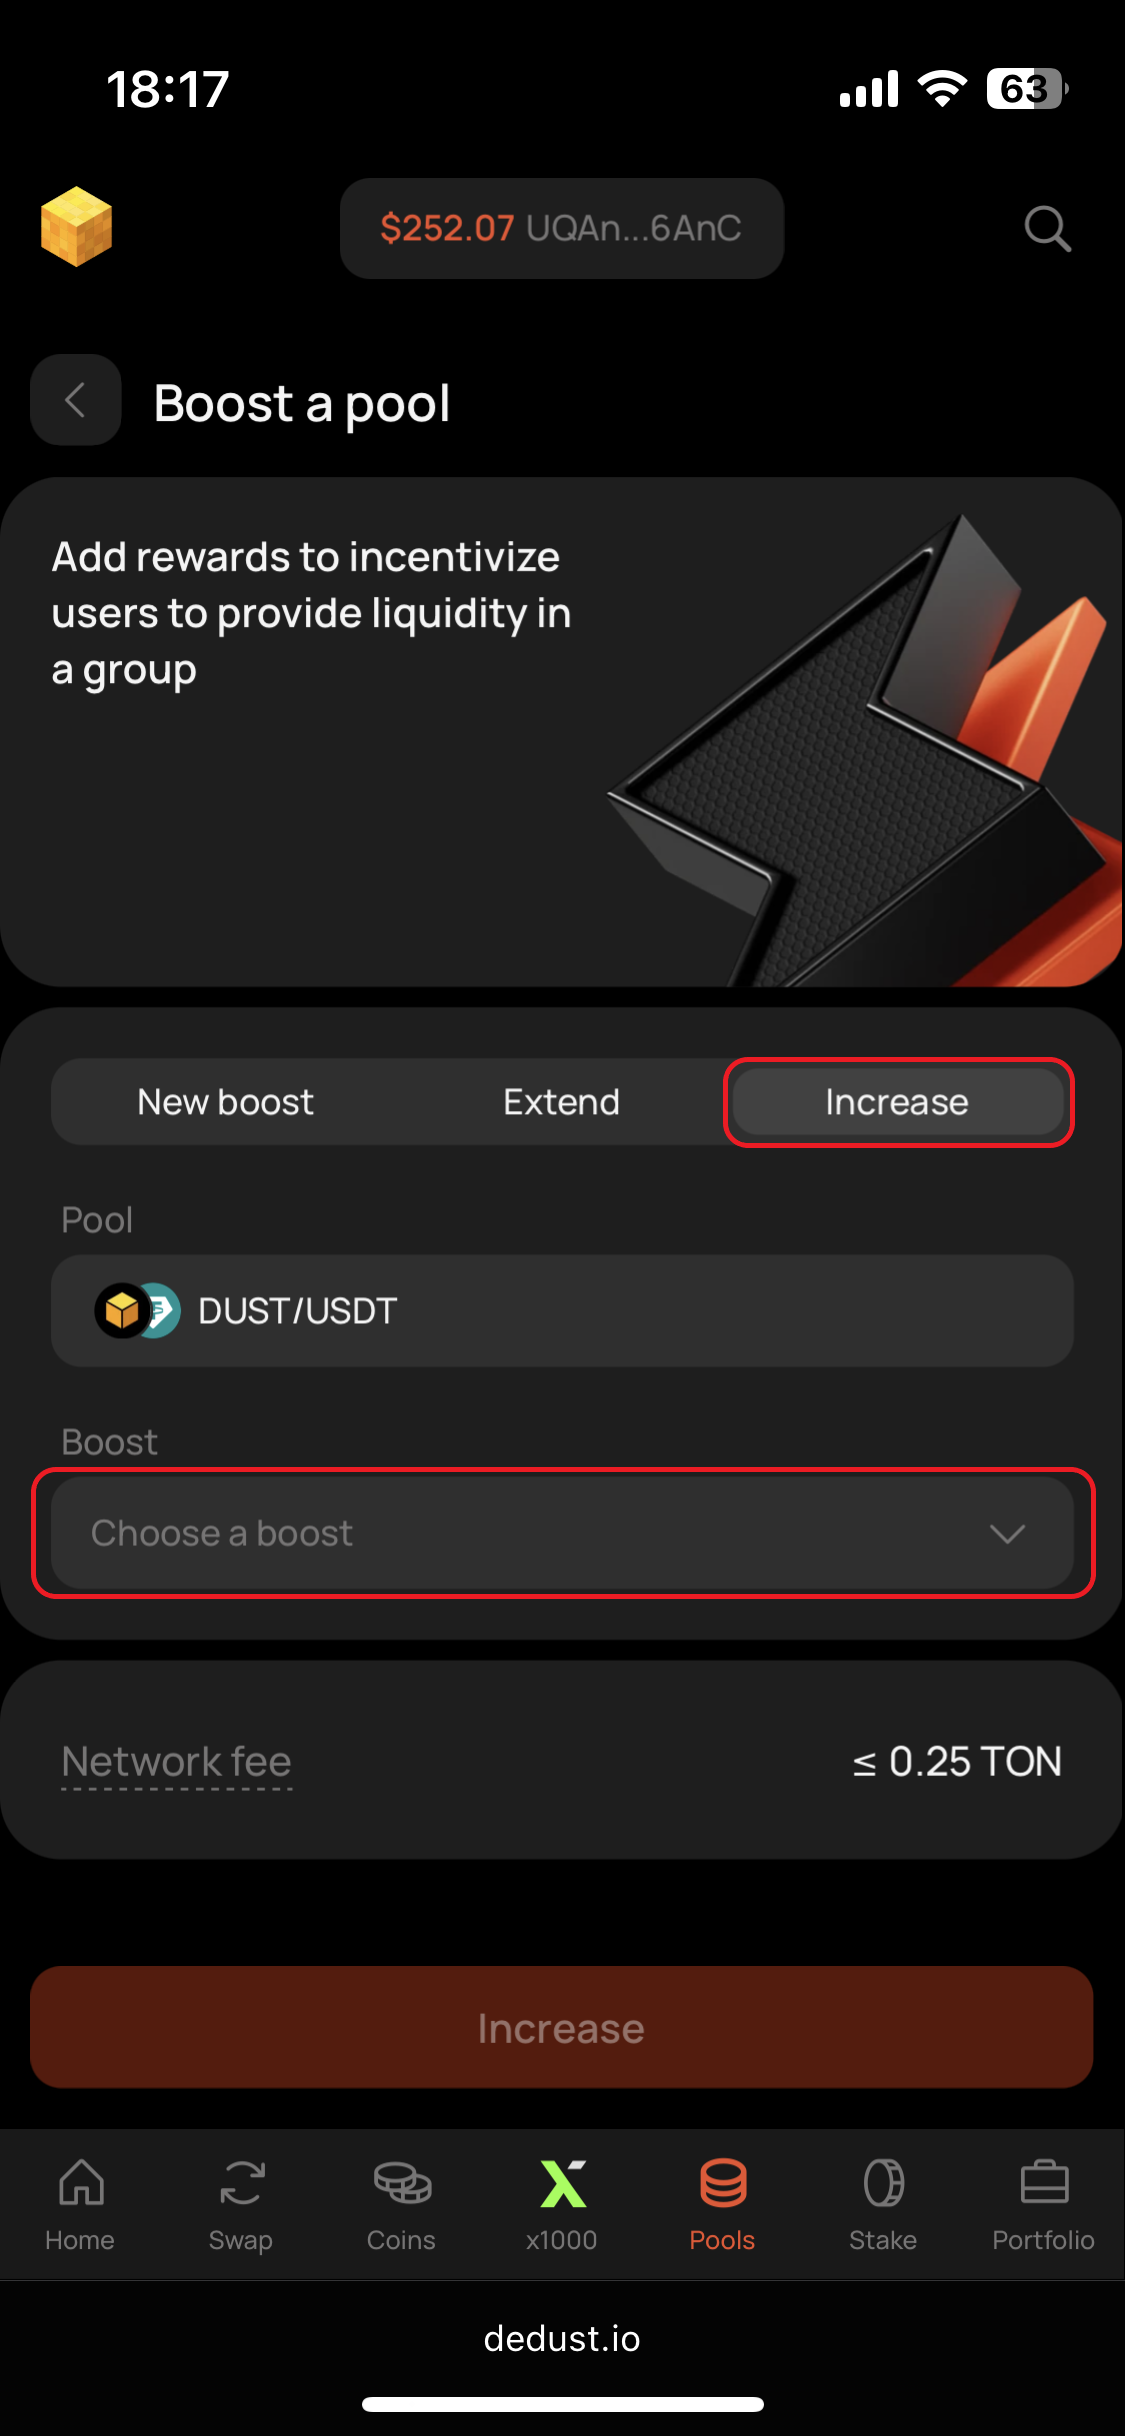
Task: Show Network fee explanation
Action: (176, 1762)
